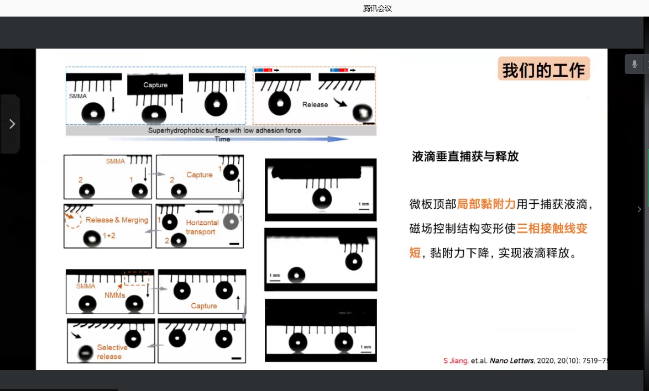Click the 液滴垂直捕获与释放 heading

[465, 156]
